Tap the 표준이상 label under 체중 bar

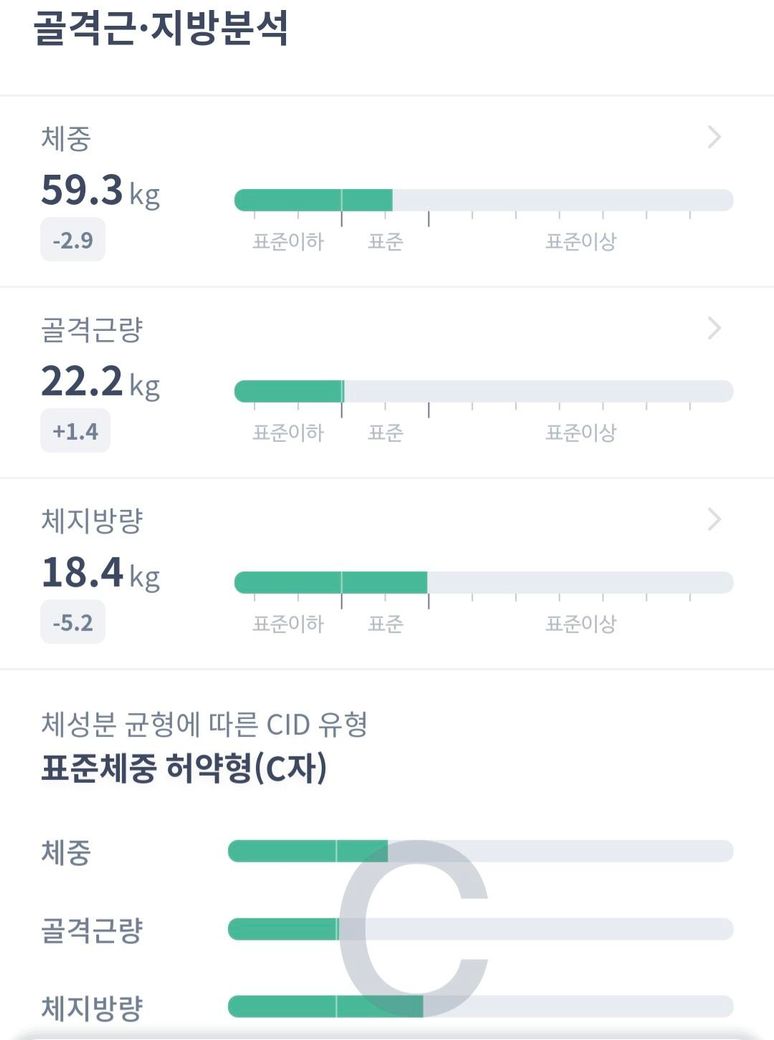point(580,242)
